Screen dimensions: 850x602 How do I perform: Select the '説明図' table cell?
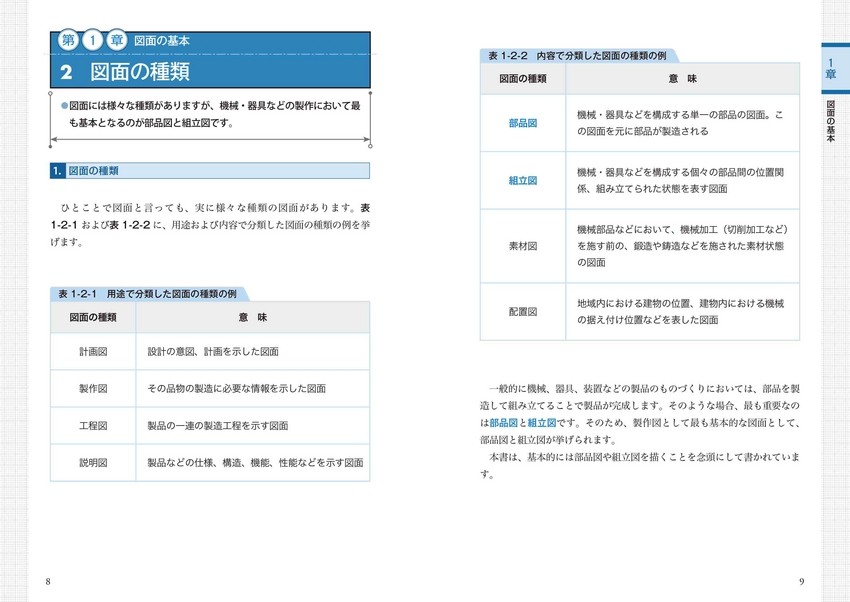pos(93,463)
